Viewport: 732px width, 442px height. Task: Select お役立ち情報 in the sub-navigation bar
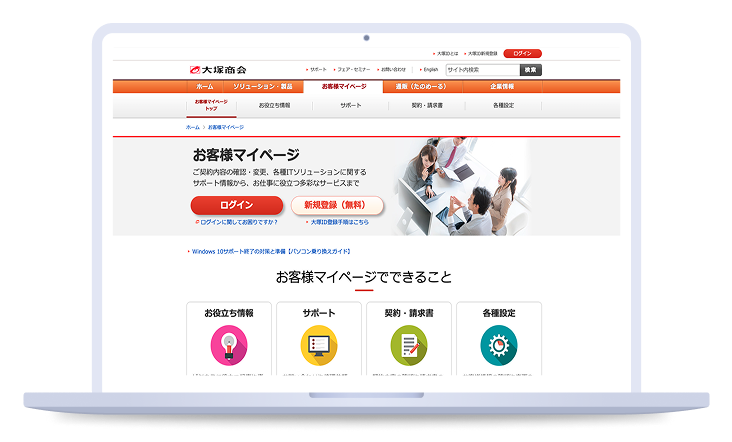pyautogui.click(x=274, y=105)
